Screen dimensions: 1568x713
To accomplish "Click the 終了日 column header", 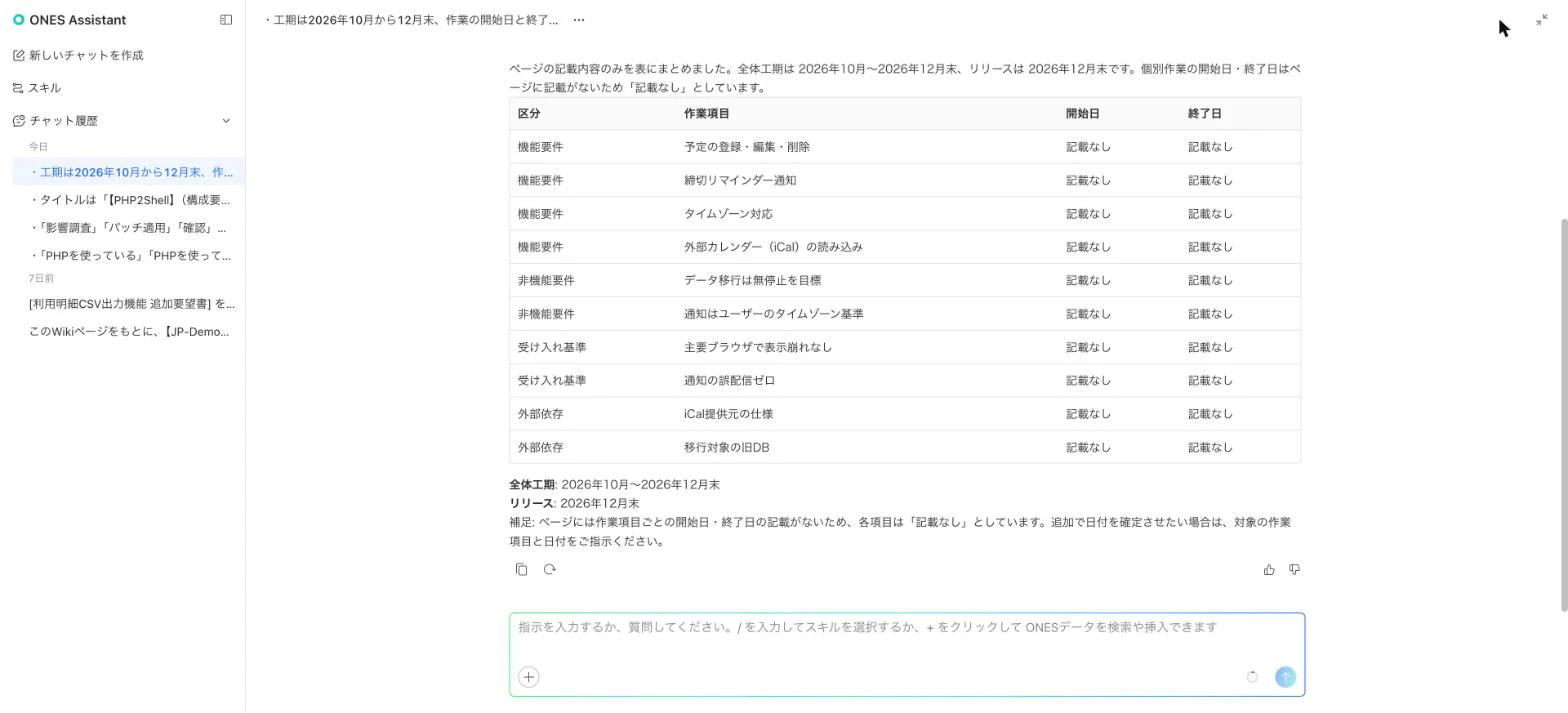I will 1205,114.
